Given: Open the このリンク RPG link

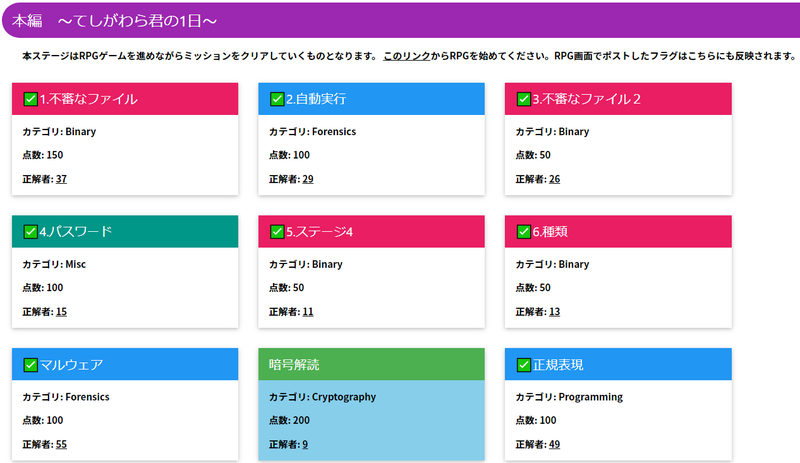Looking at the screenshot, I should pos(407,56).
